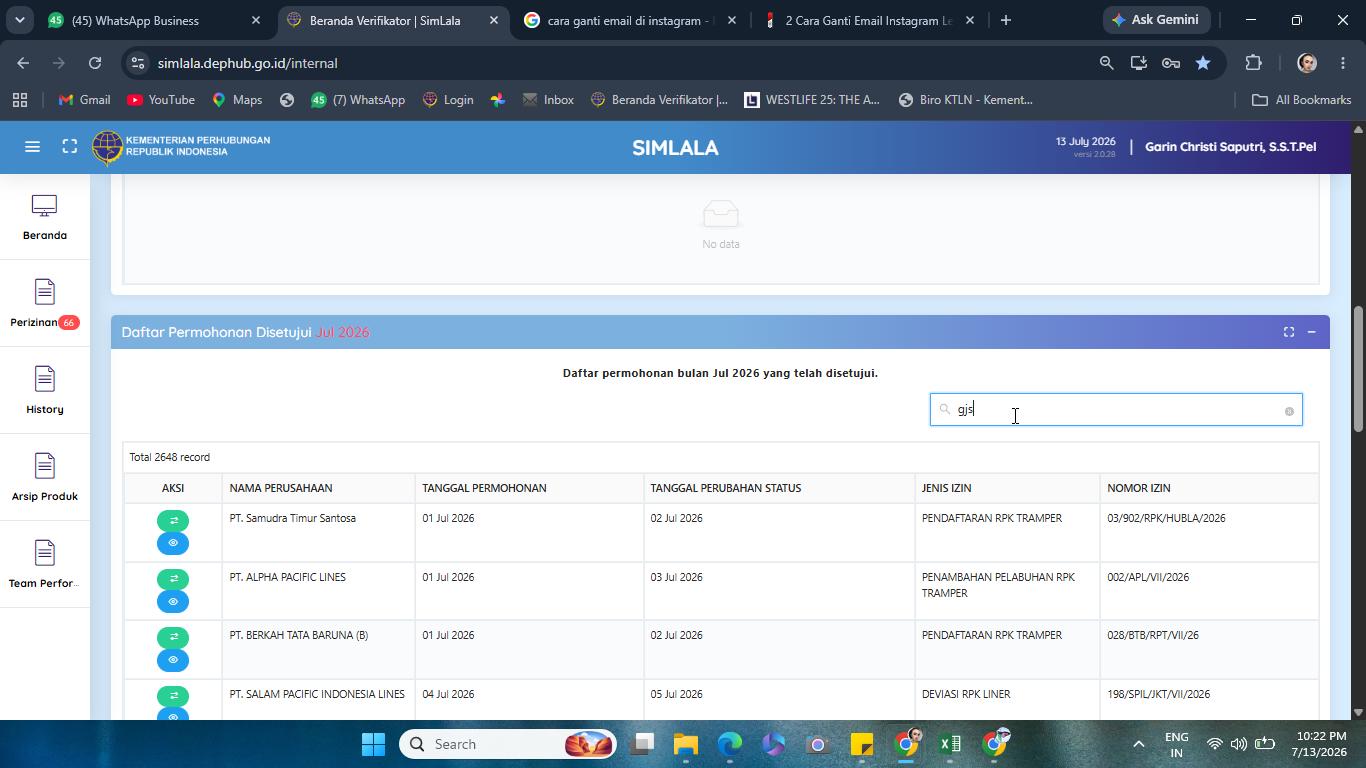Image resolution: width=1366 pixels, height=768 pixels.
Task: Expand Daftar Permohonan Disetujui panel to fullscreen
Action: click(1289, 332)
